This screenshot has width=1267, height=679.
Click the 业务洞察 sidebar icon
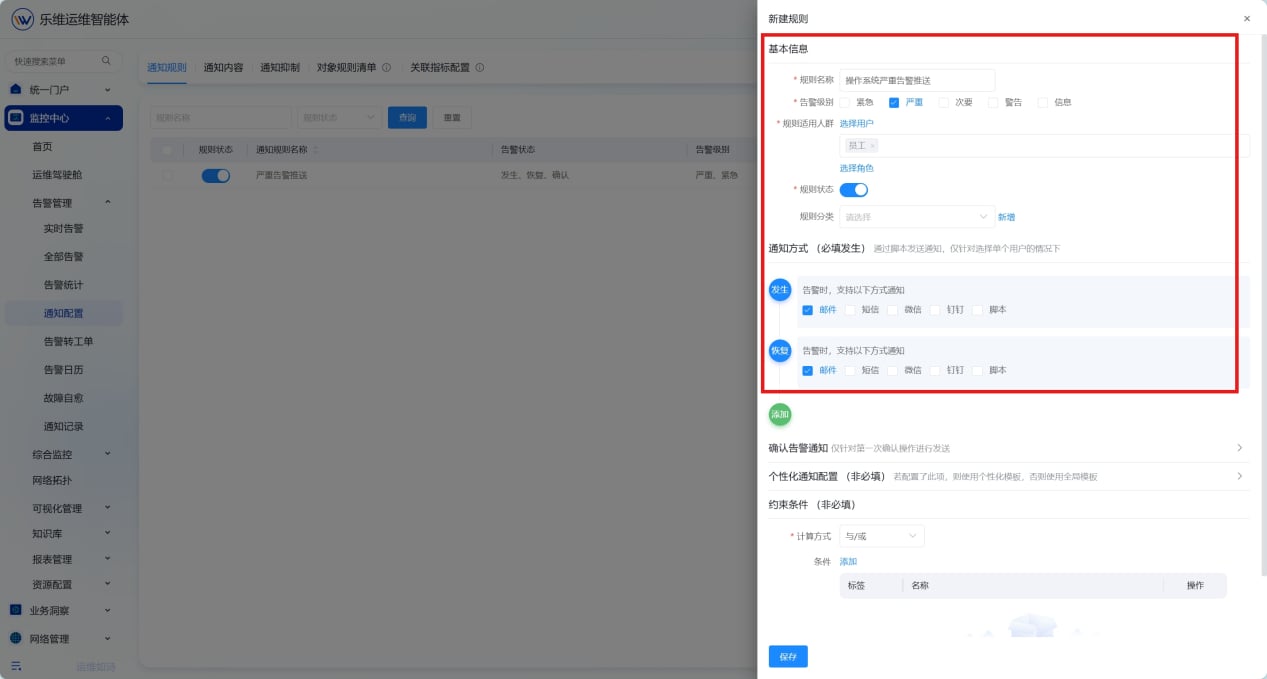15,610
